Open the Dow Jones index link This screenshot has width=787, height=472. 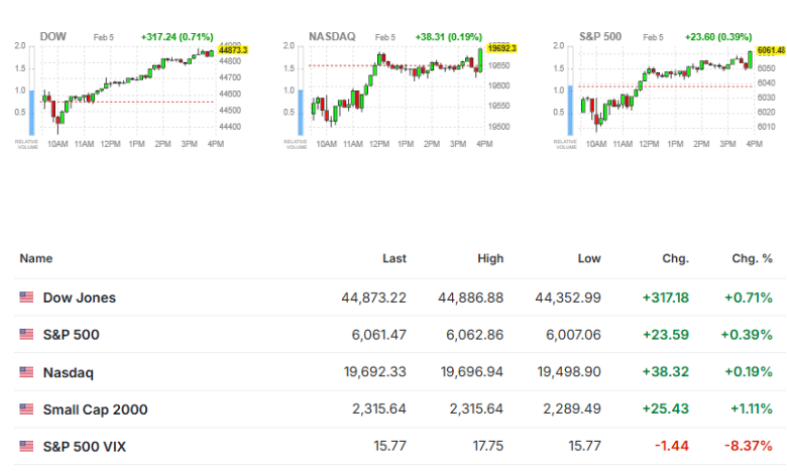pyautogui.click(x=79, y=298)
